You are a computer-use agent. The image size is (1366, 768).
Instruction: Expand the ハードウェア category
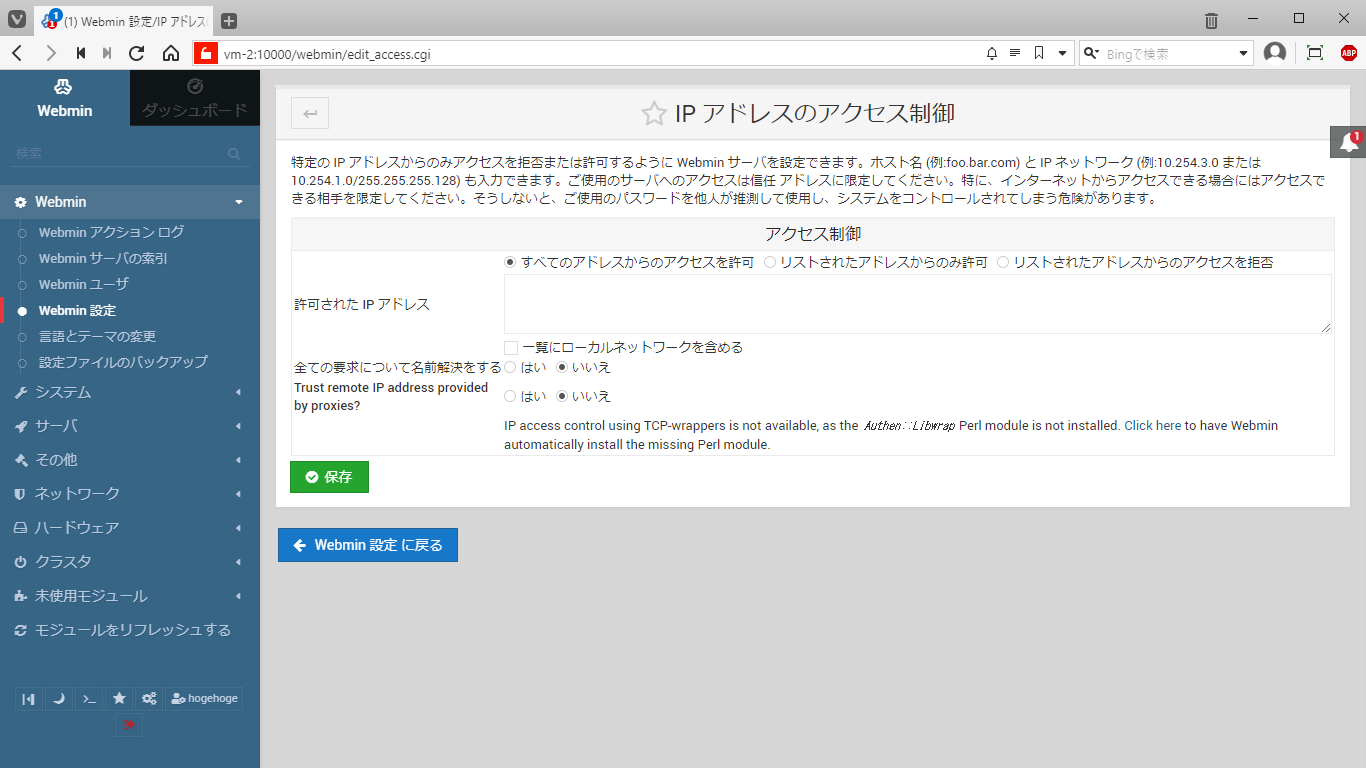click(130, 528)
